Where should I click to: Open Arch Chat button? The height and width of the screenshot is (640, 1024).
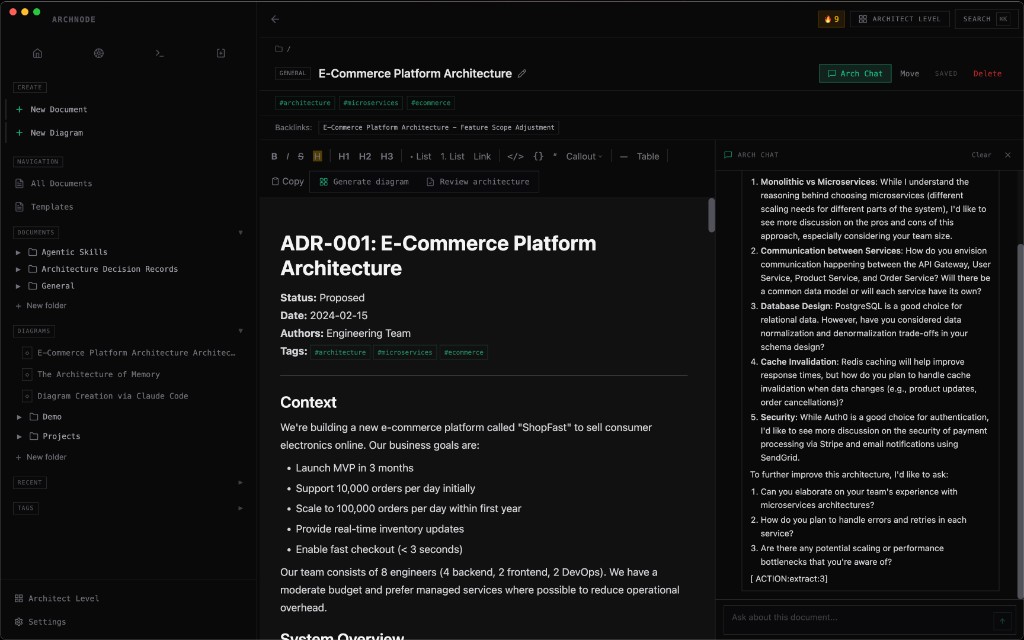point(855,74)
